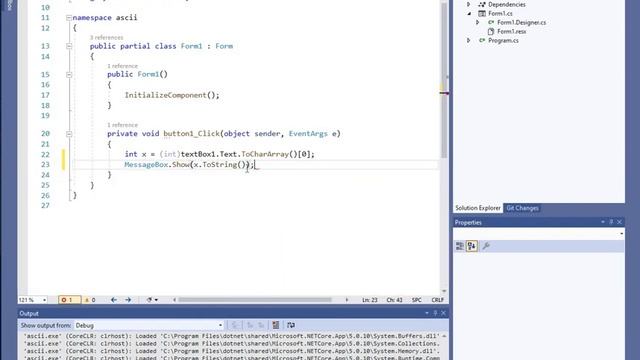Click EventArgs type in line 20

click(x=308, y=133)
